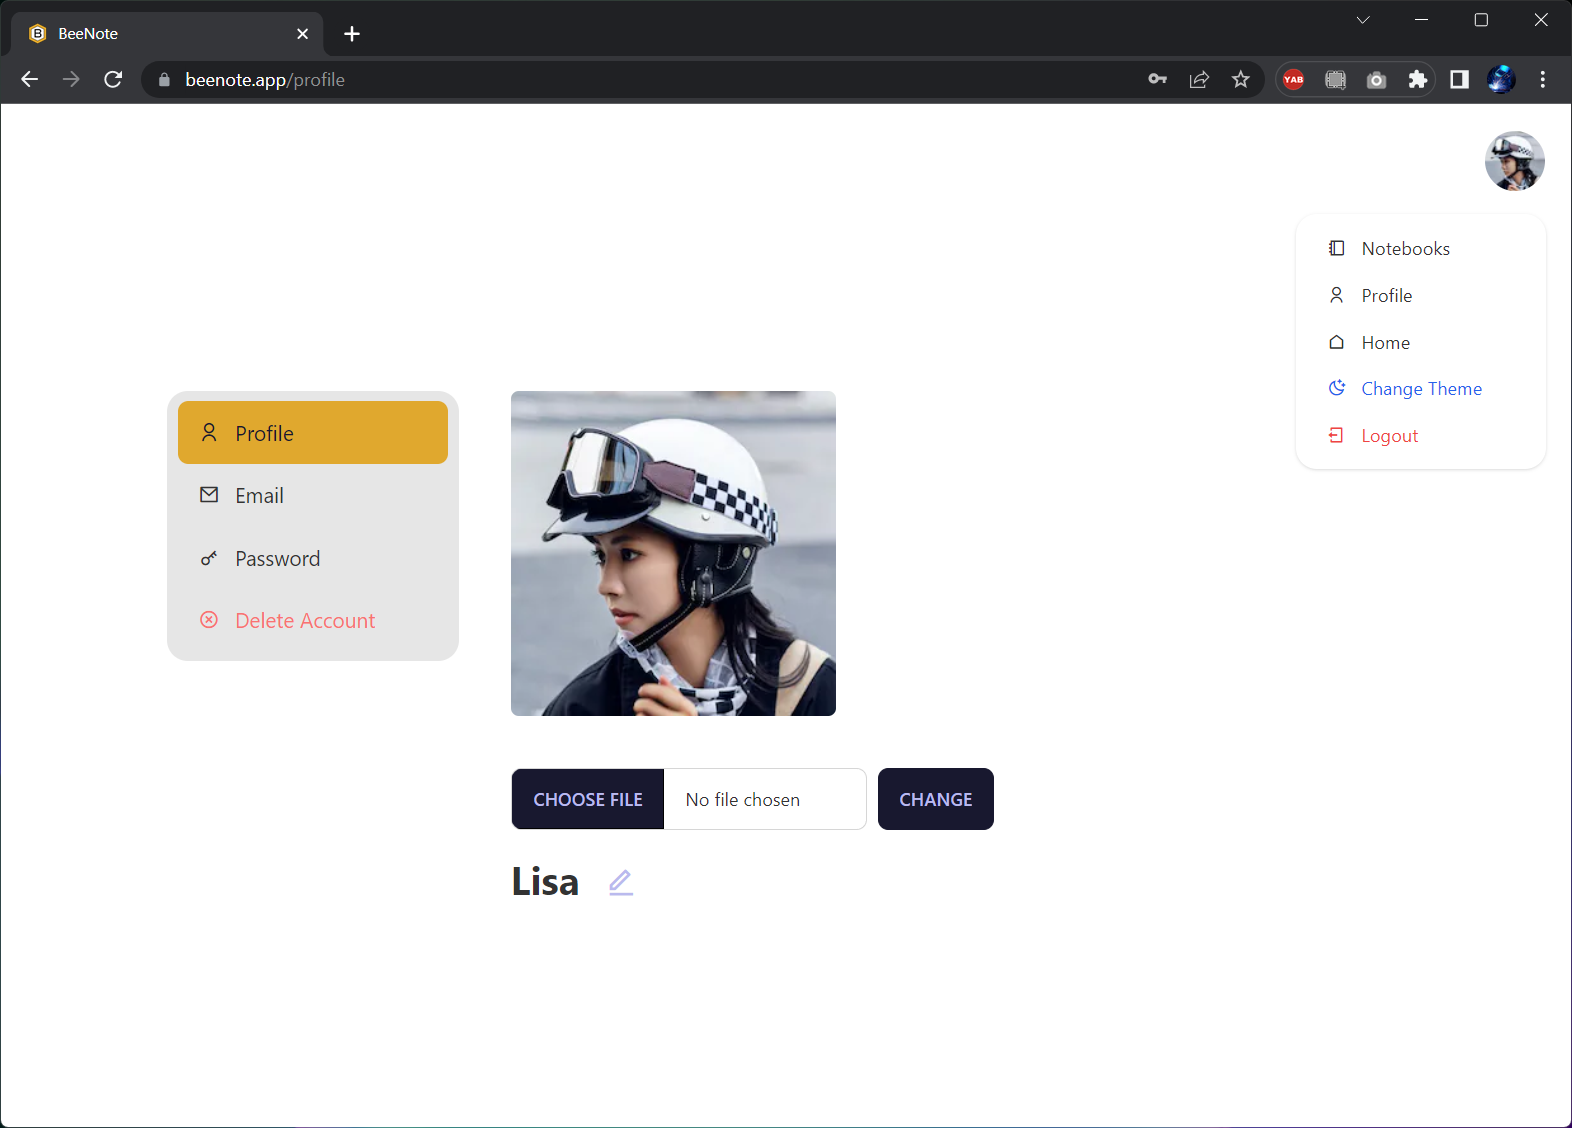Click the camera extension icon
Viewport: 1572px width, 1128px height.
pos(1377,79)
